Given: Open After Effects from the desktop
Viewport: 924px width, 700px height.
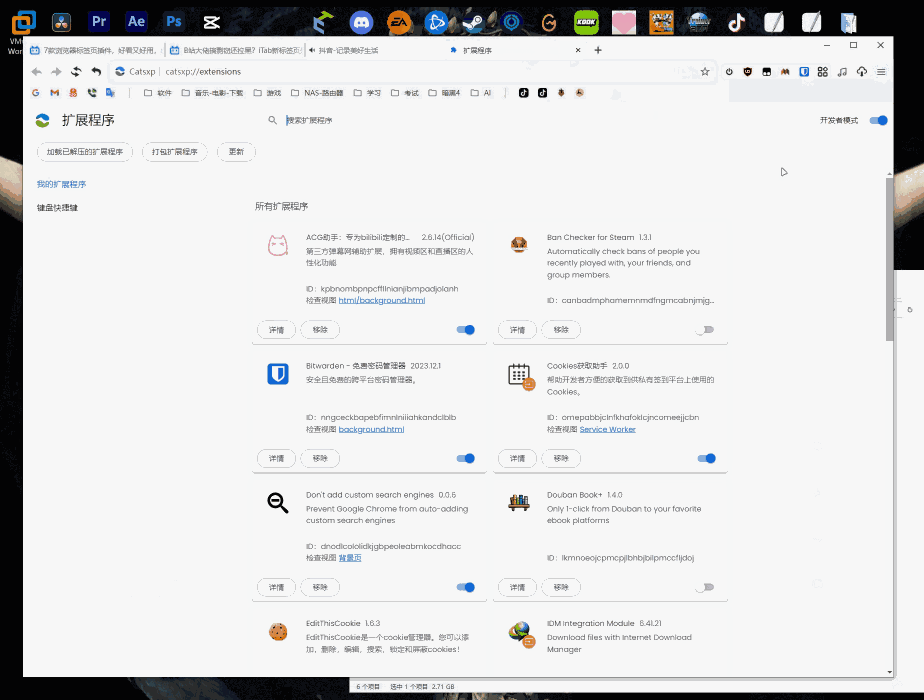Looking at the screenshot, I should [x=136, y=22].
